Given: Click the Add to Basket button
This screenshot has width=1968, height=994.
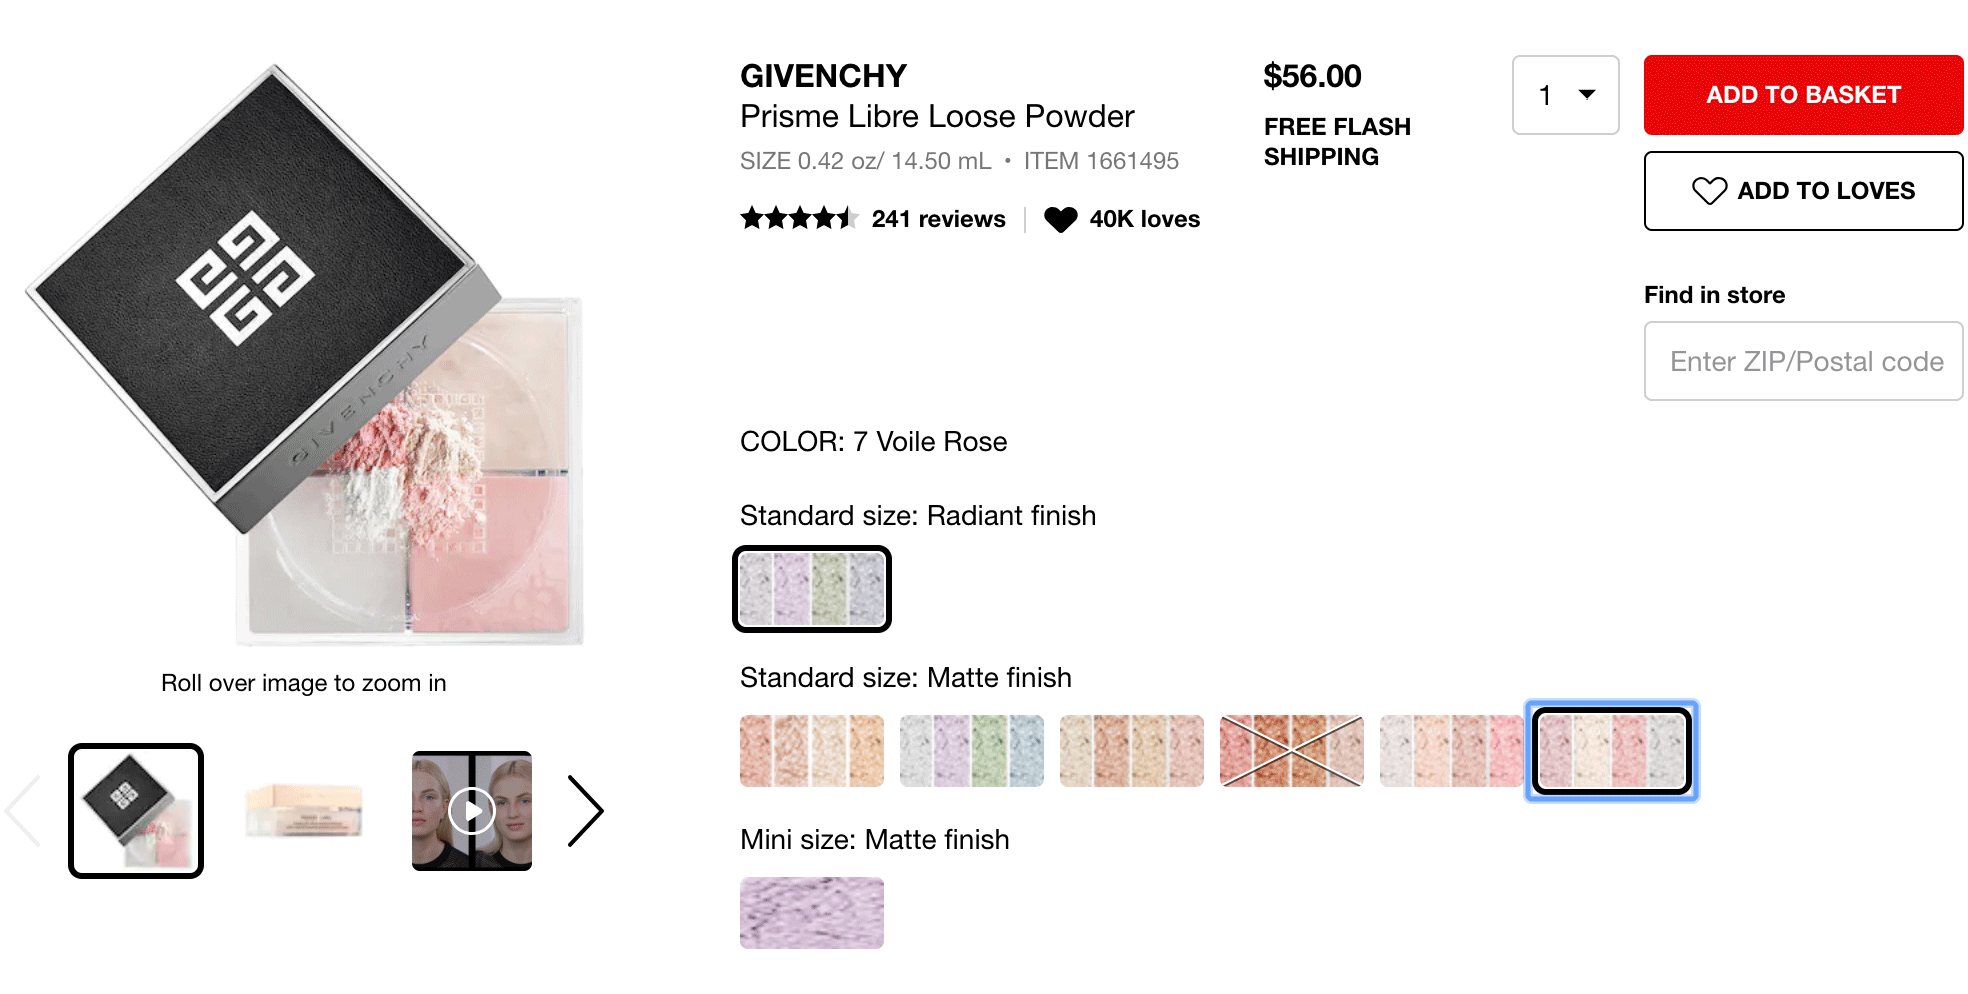Looking at the screenshot, I should coord(1803,95).
